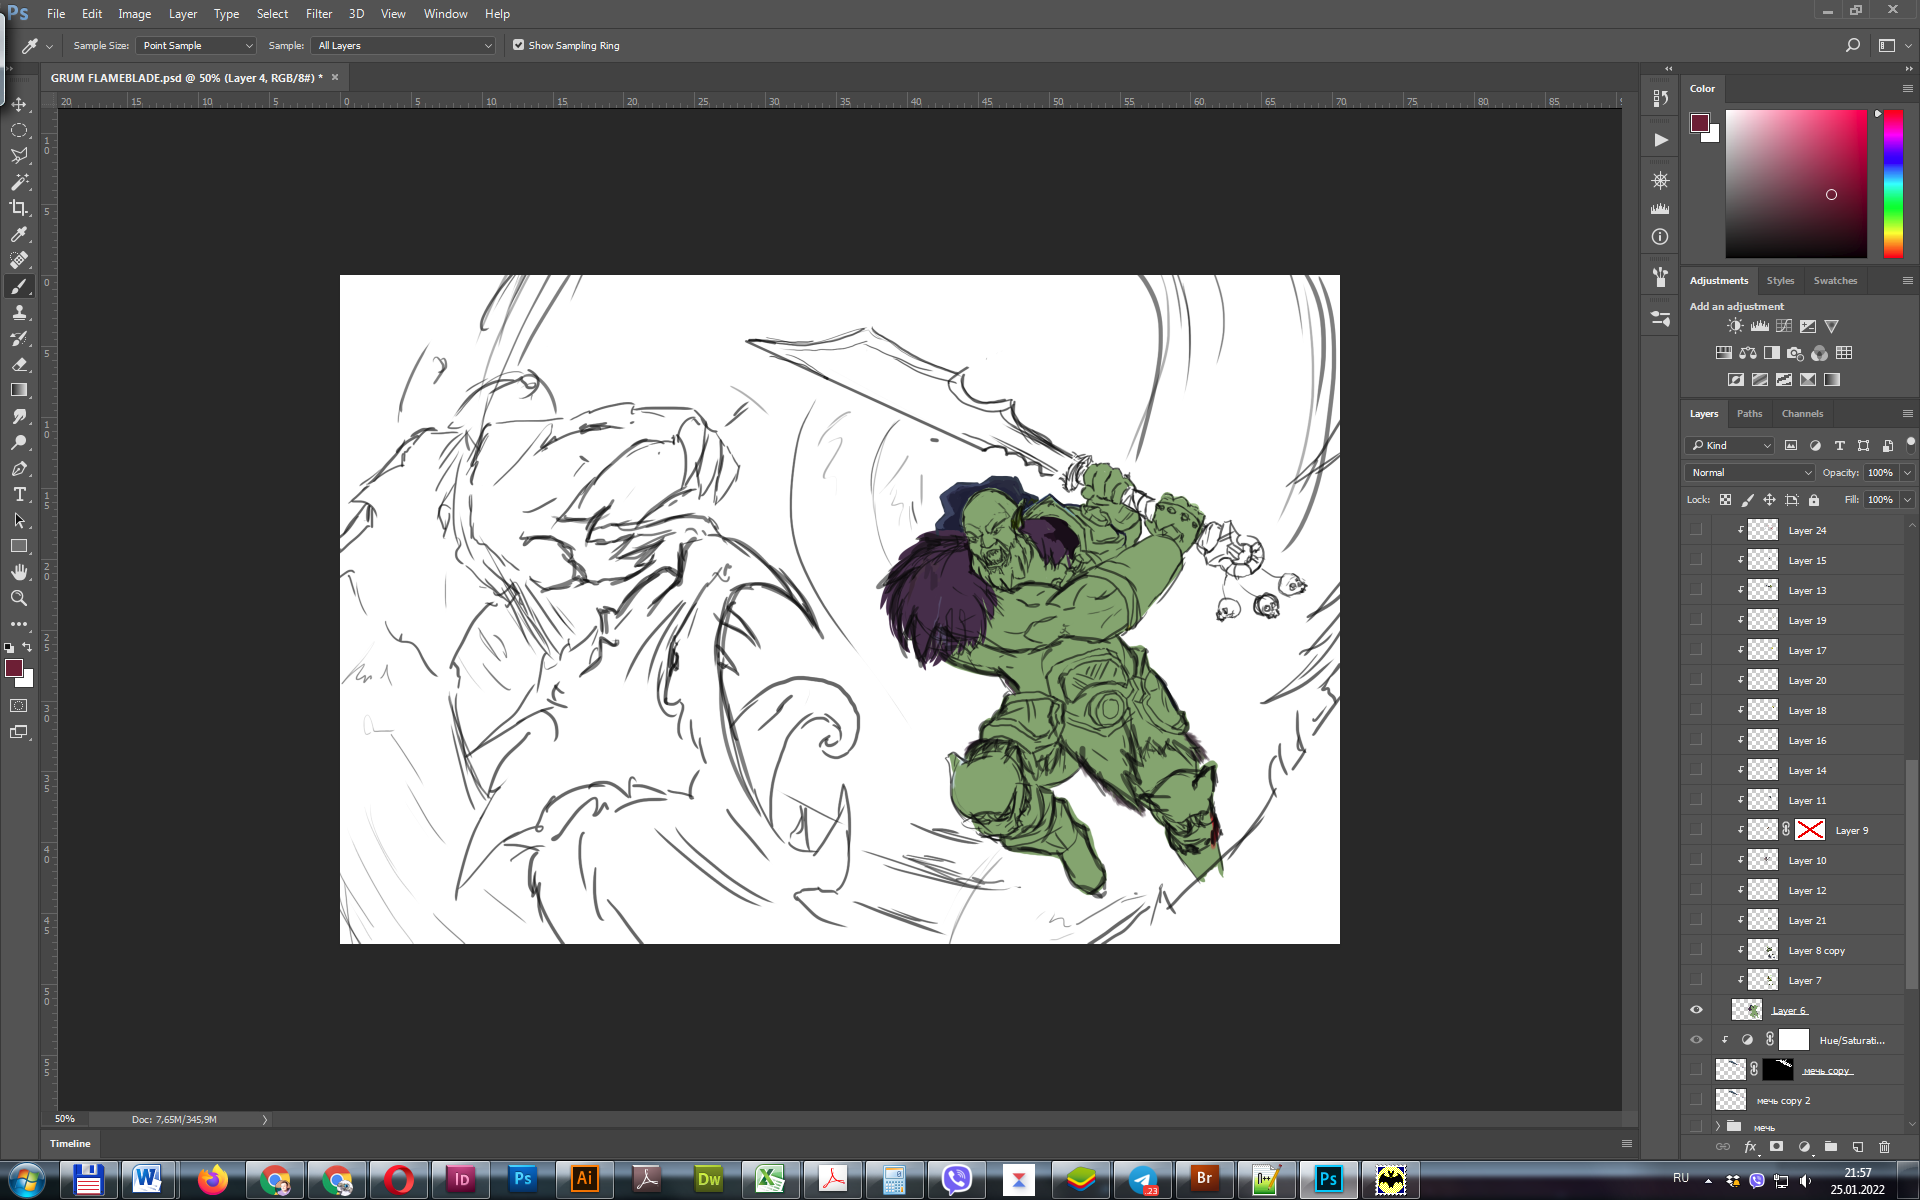Show Layer 15 visibility
Screen dimensions: 1920x1200
point(1696,560)
